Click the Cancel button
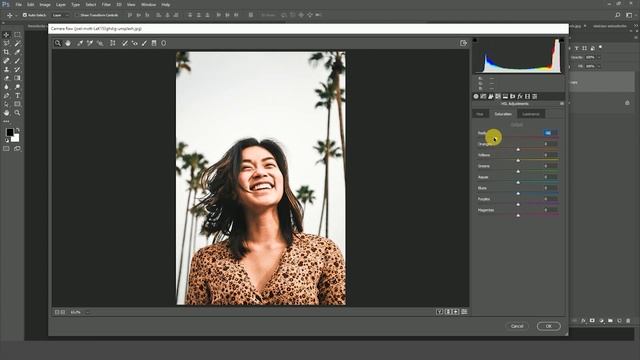 pos(517,326)
